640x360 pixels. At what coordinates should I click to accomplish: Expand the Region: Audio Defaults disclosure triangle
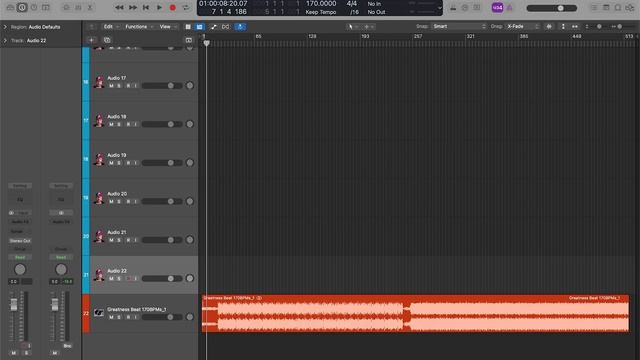pos(5,27)
